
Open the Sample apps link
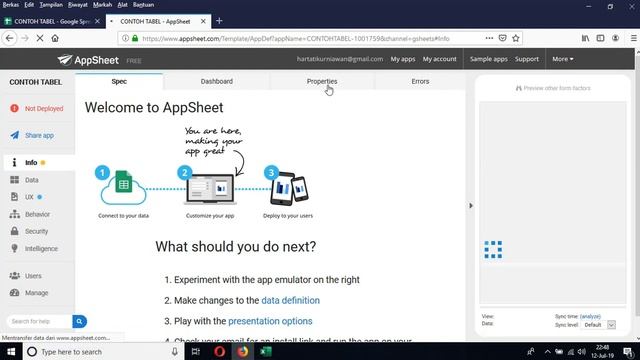pos(489,59)
